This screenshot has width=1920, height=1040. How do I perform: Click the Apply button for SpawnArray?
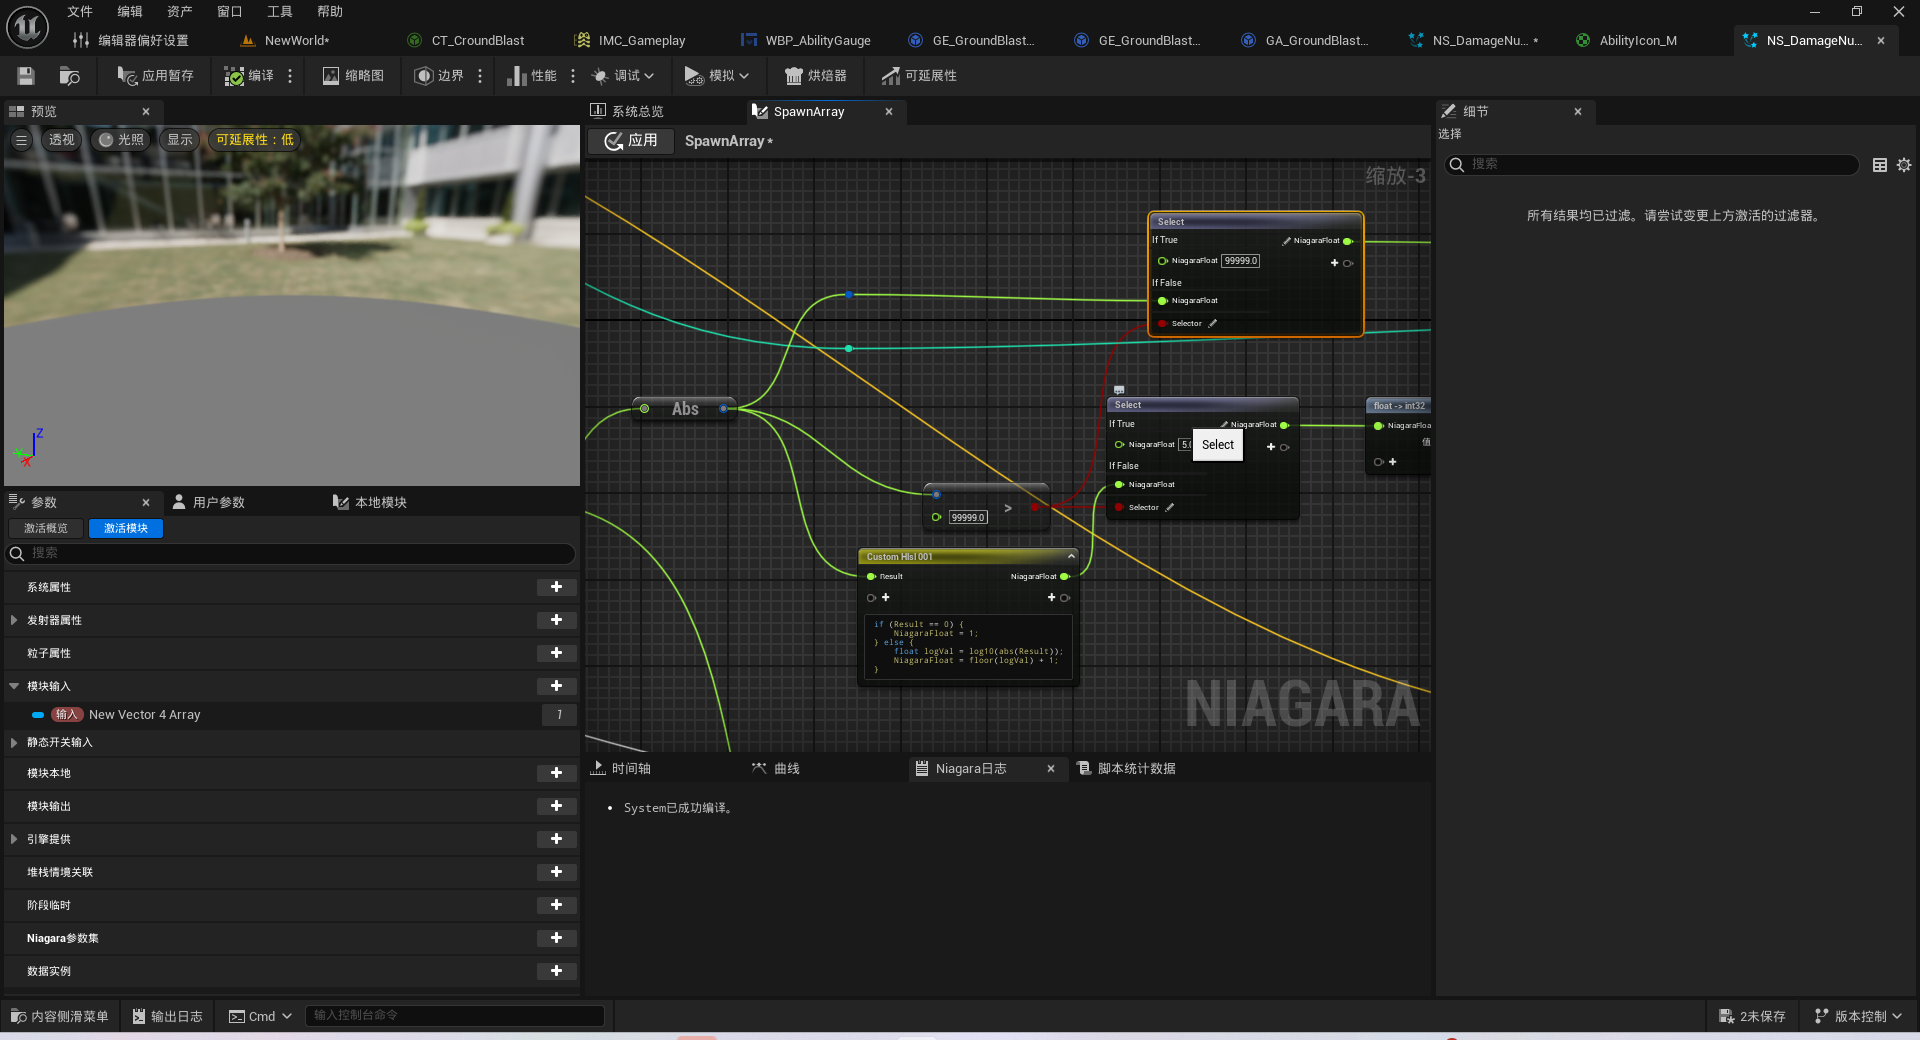point(632,141)
